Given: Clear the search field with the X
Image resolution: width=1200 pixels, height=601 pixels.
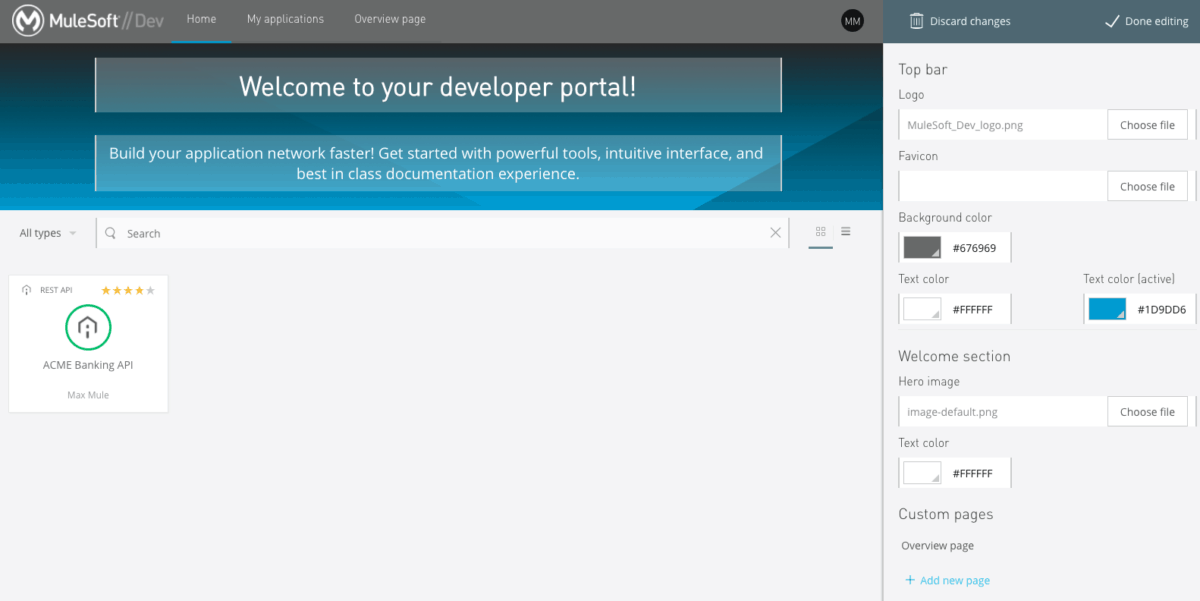Looking at the screenshot, I should pyautogui.click(x=775, y=232).
